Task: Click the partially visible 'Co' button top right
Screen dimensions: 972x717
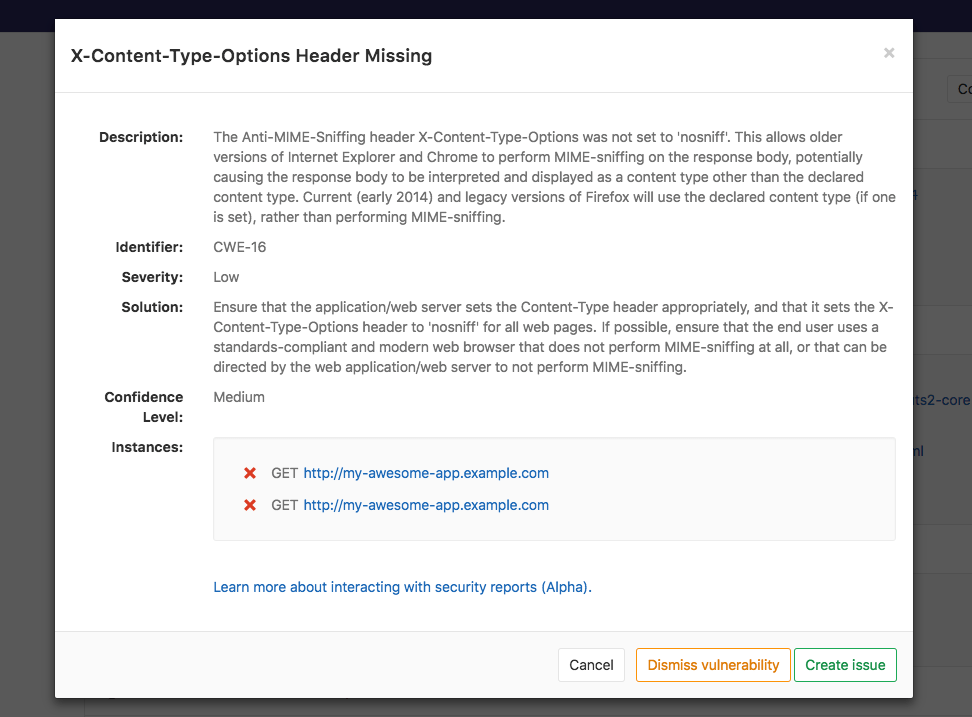Action: pos(961,89)
